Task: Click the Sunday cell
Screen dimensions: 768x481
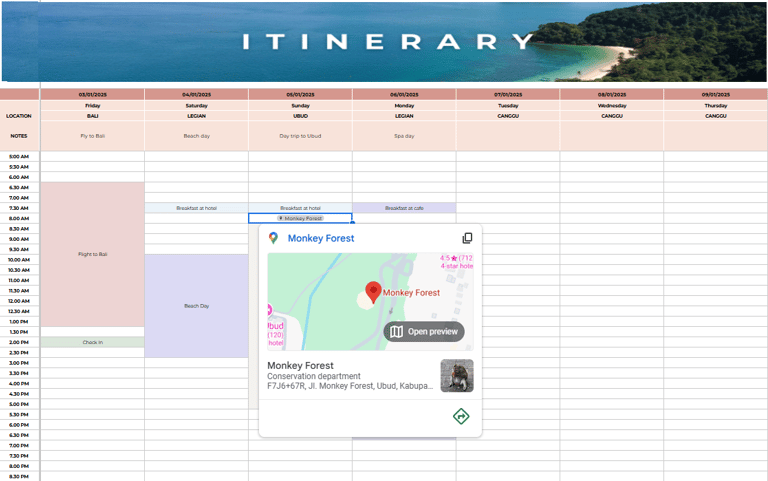Action: click(x=300, y=105)
